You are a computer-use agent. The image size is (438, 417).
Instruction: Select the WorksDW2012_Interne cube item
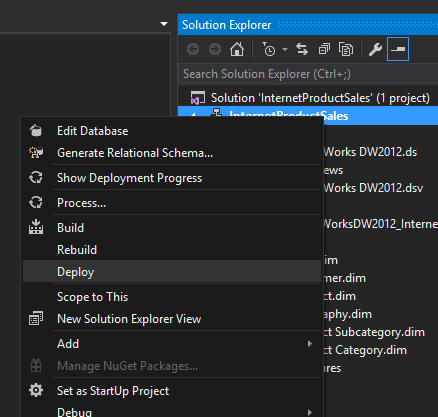381,224
